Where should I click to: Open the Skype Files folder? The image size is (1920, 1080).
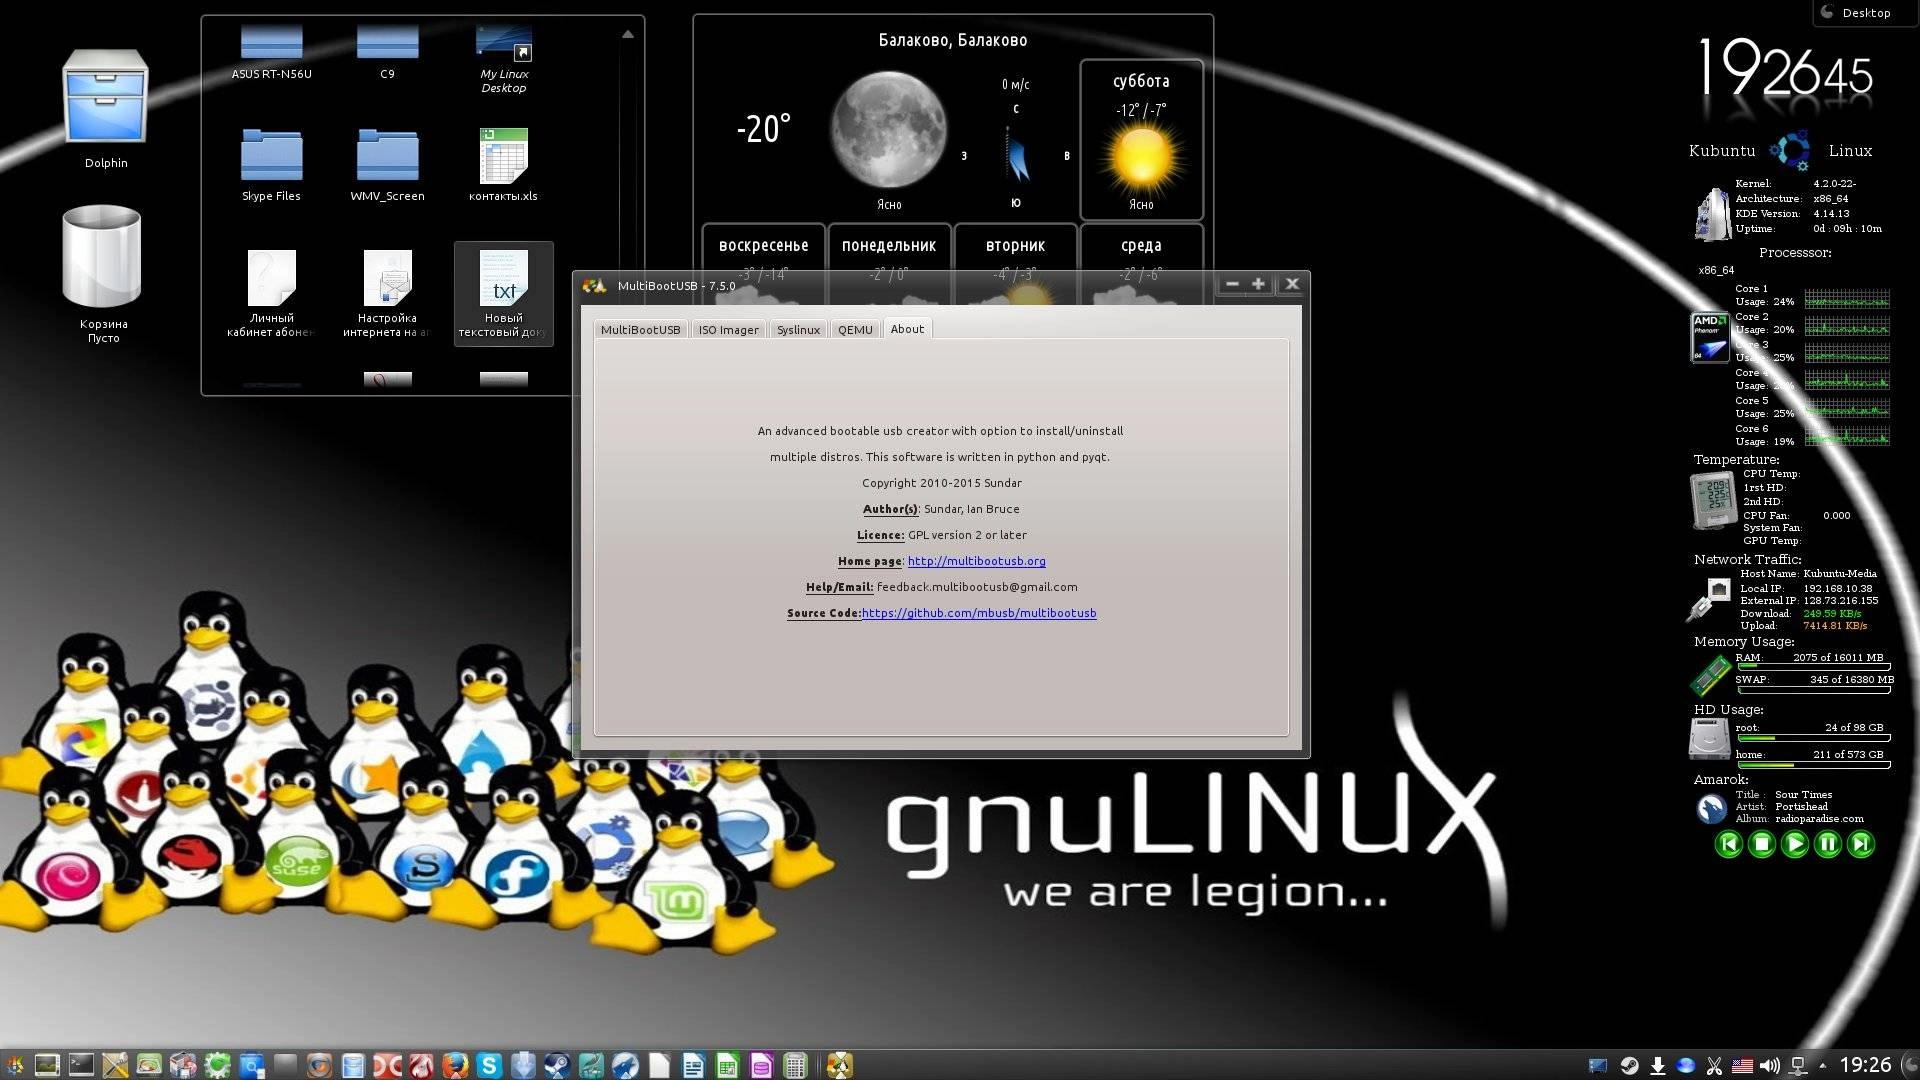pyautogui.click(x=271, y=165)
